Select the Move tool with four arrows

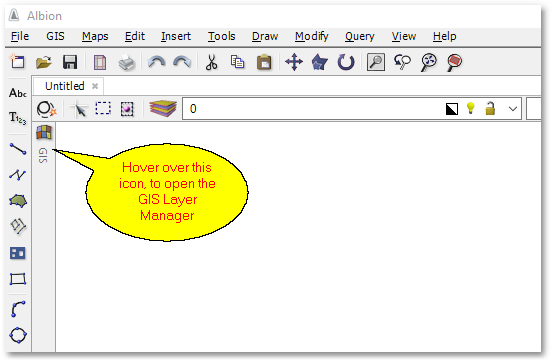point(294,62)
